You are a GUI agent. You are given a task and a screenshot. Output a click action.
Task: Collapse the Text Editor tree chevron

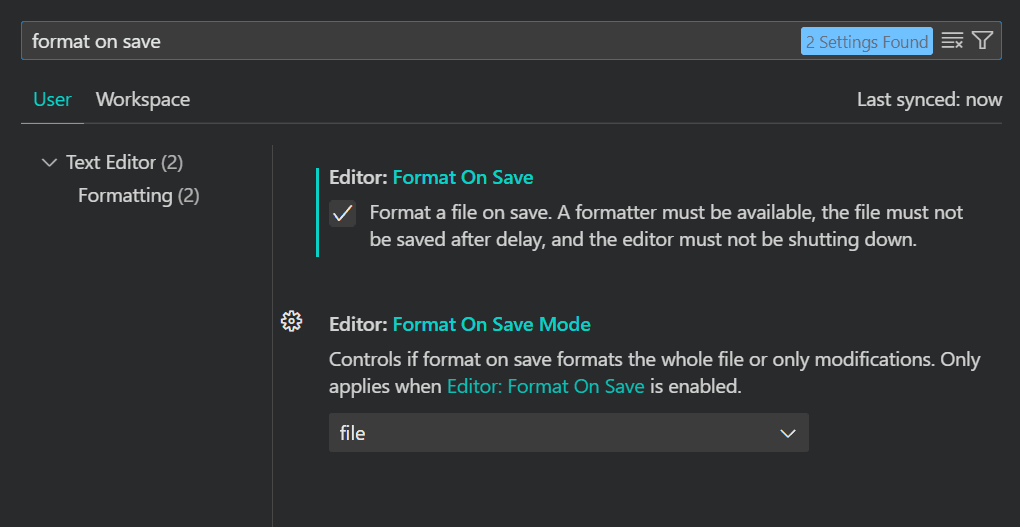(x=49, y=162)
